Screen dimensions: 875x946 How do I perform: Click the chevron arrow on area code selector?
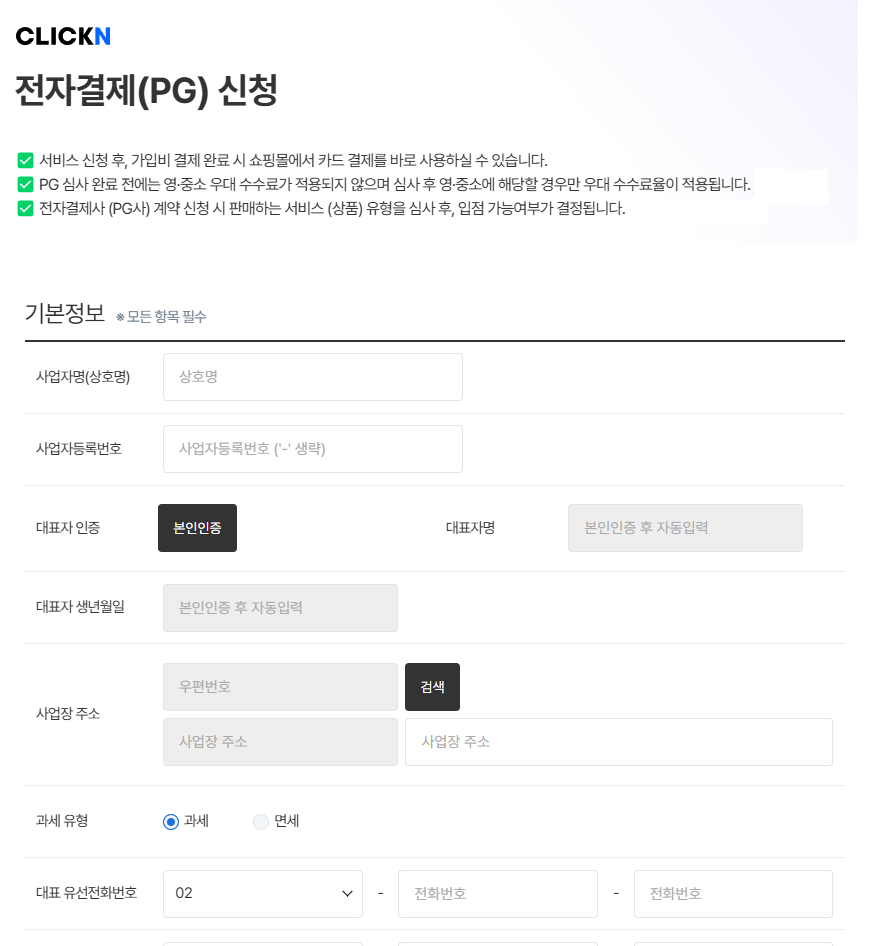(x=347, y=893)
